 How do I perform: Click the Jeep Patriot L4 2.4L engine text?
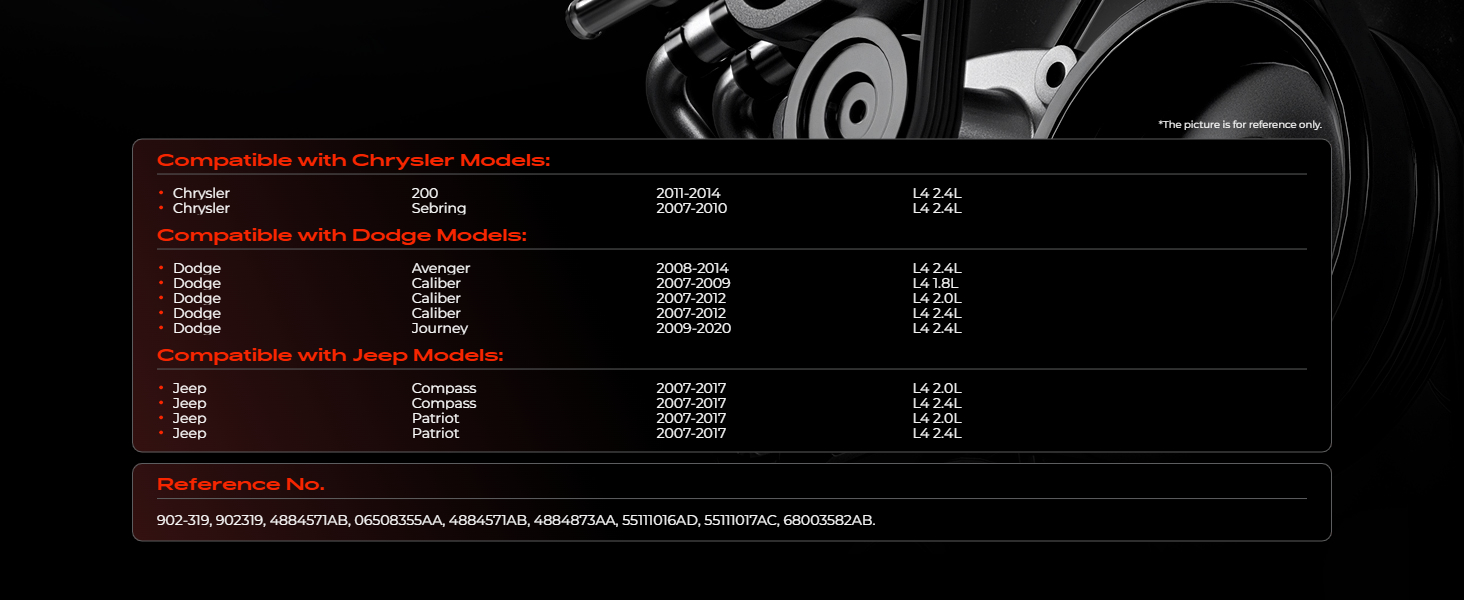[937, 433]
